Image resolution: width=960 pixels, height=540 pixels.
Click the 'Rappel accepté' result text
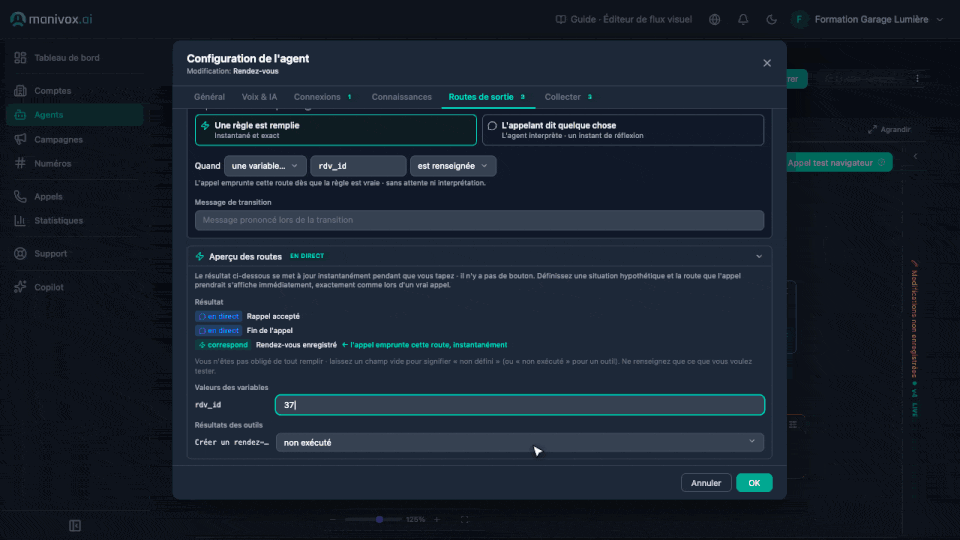tap(273, 317)
